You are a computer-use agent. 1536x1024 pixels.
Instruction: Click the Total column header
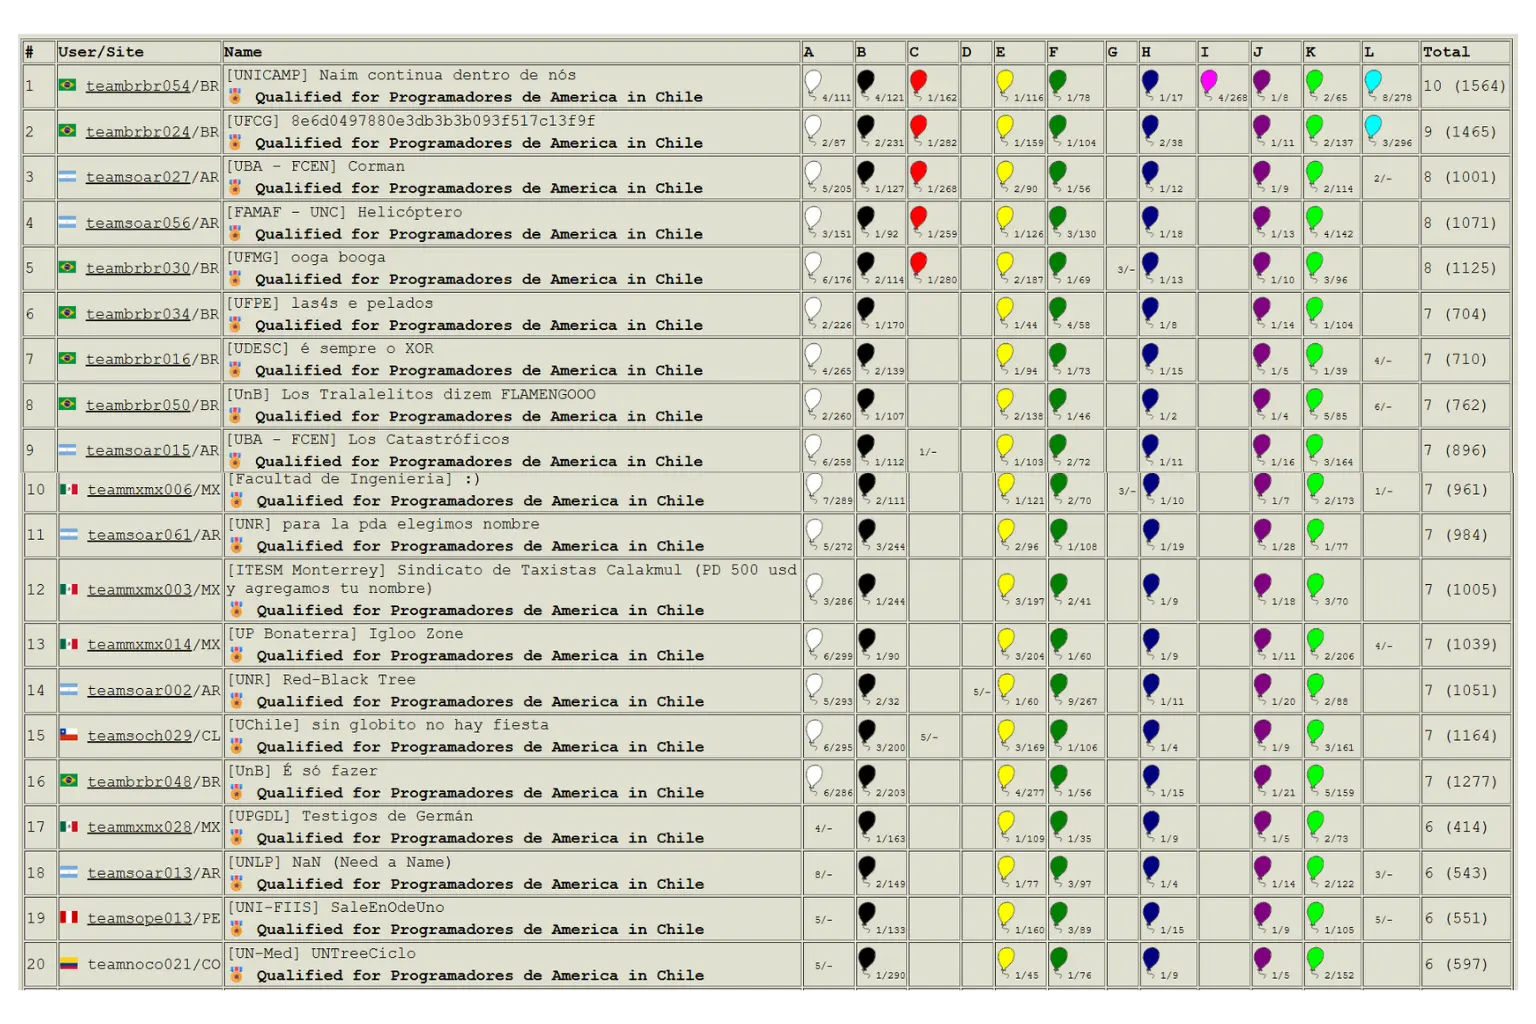coord(1446,52)
